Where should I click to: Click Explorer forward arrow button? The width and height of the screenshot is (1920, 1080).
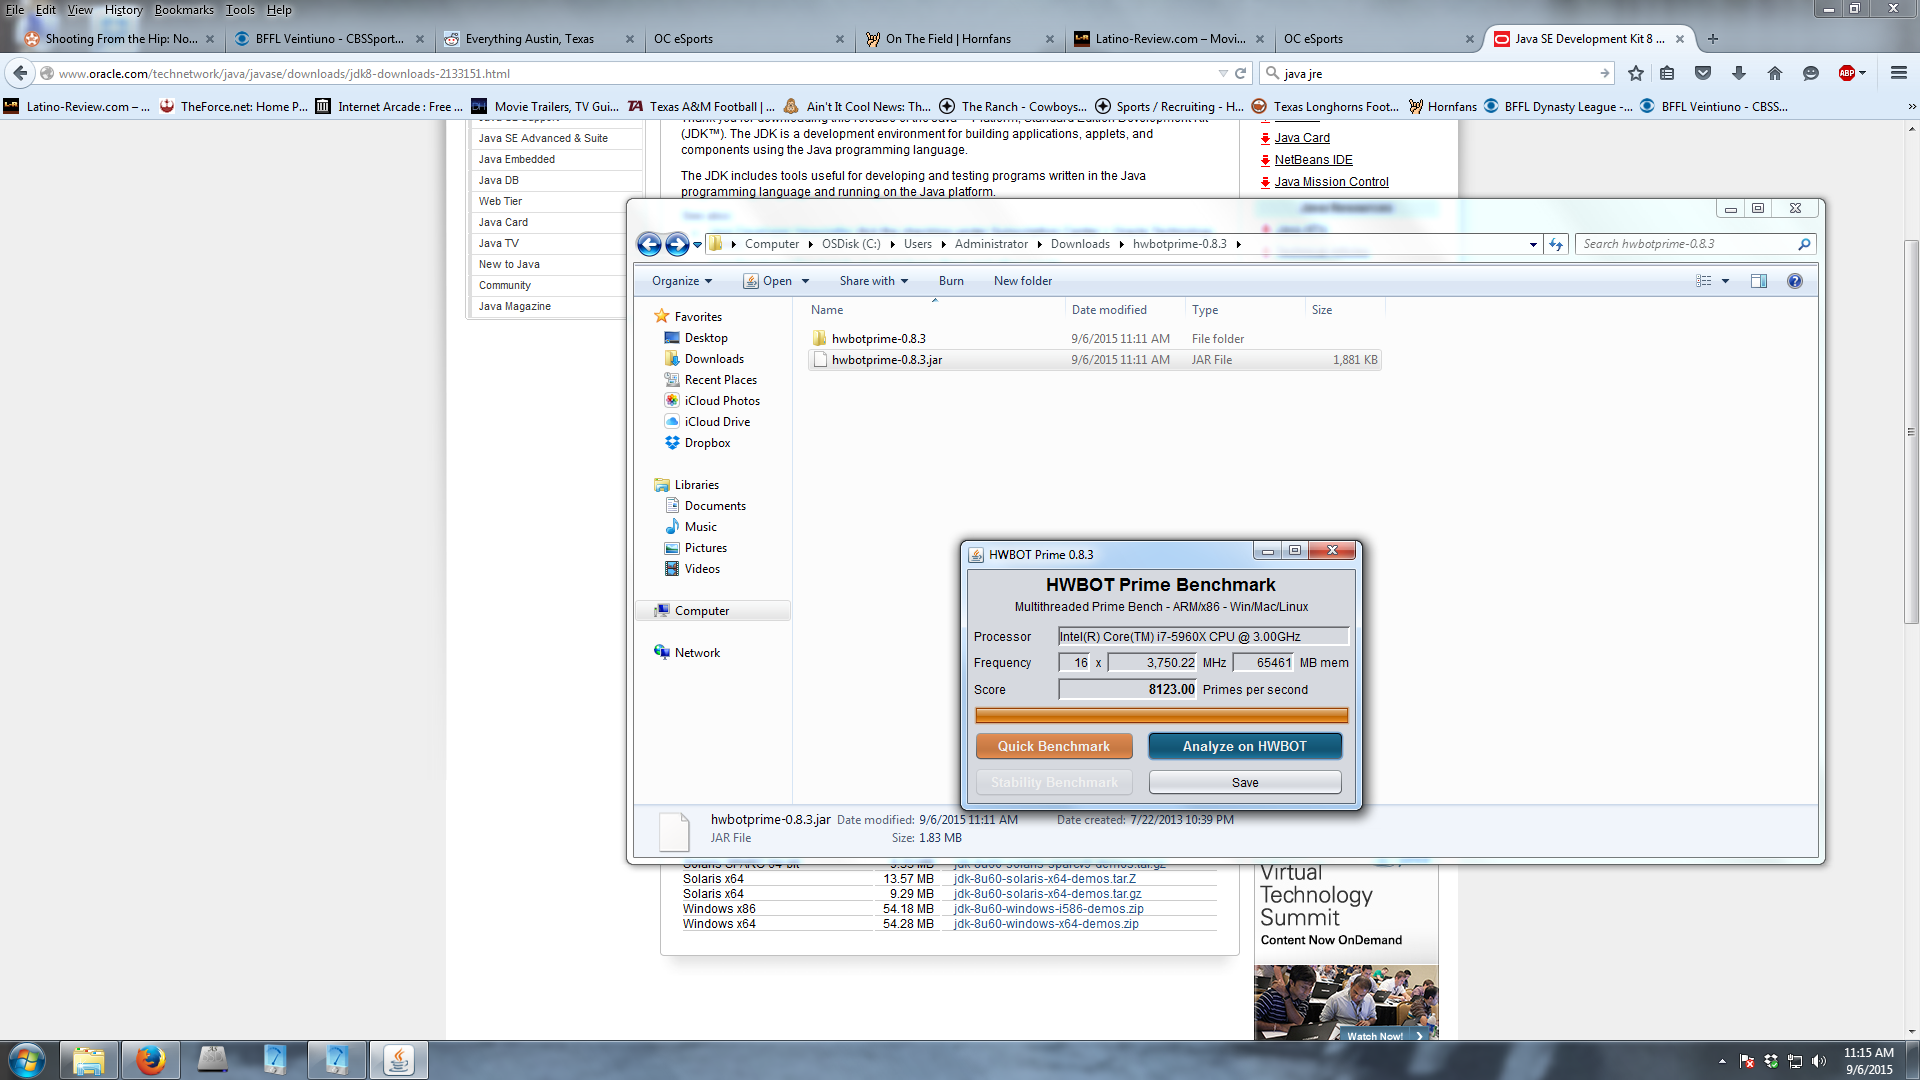[x=677, y=244]
